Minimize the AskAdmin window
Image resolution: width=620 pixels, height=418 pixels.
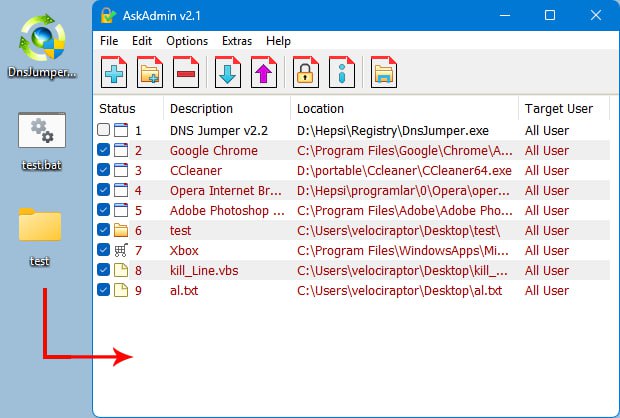click(505, 15)
